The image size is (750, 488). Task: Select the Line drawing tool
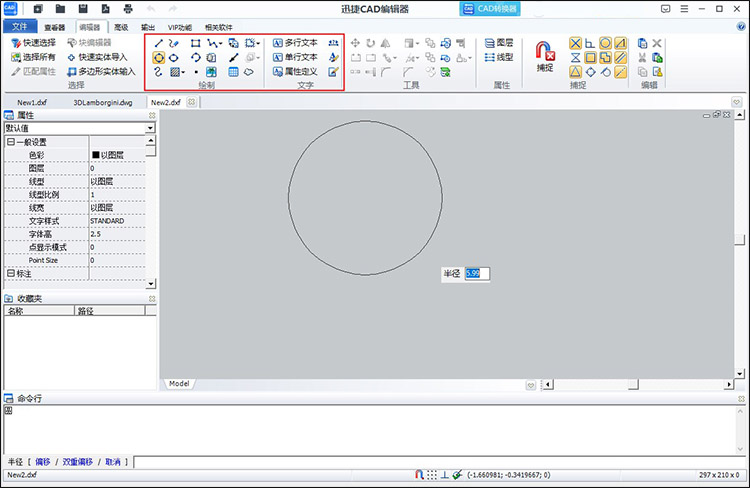coord(158,44)
